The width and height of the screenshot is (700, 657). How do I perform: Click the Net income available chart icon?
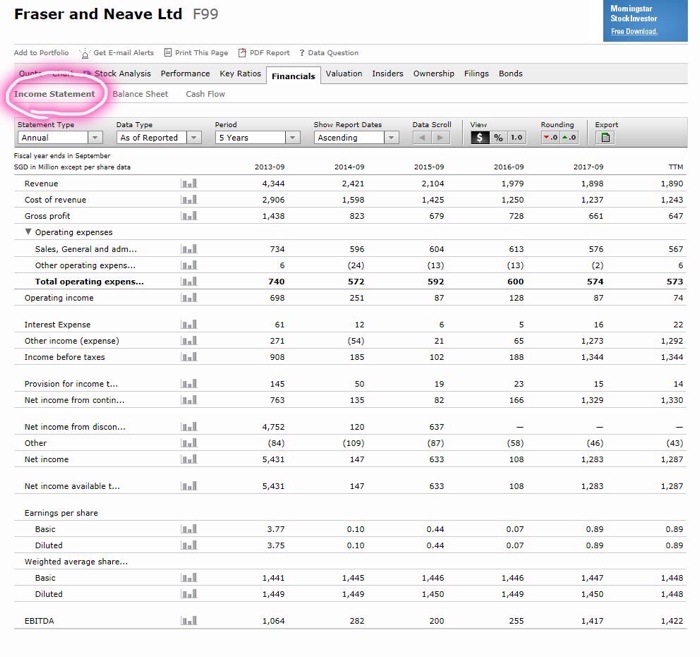click(189, 486)
